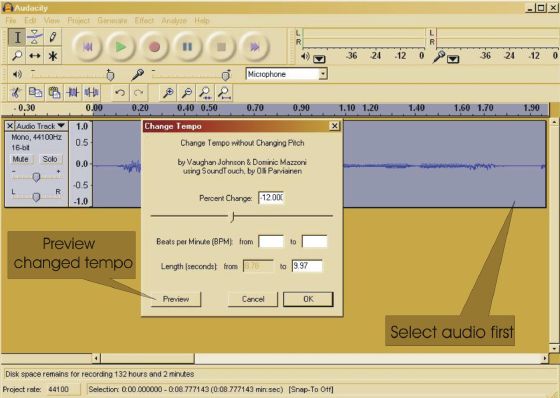Viewport: 560px width, 398px height.
Task: Skip to start of track
Action: 87,47
